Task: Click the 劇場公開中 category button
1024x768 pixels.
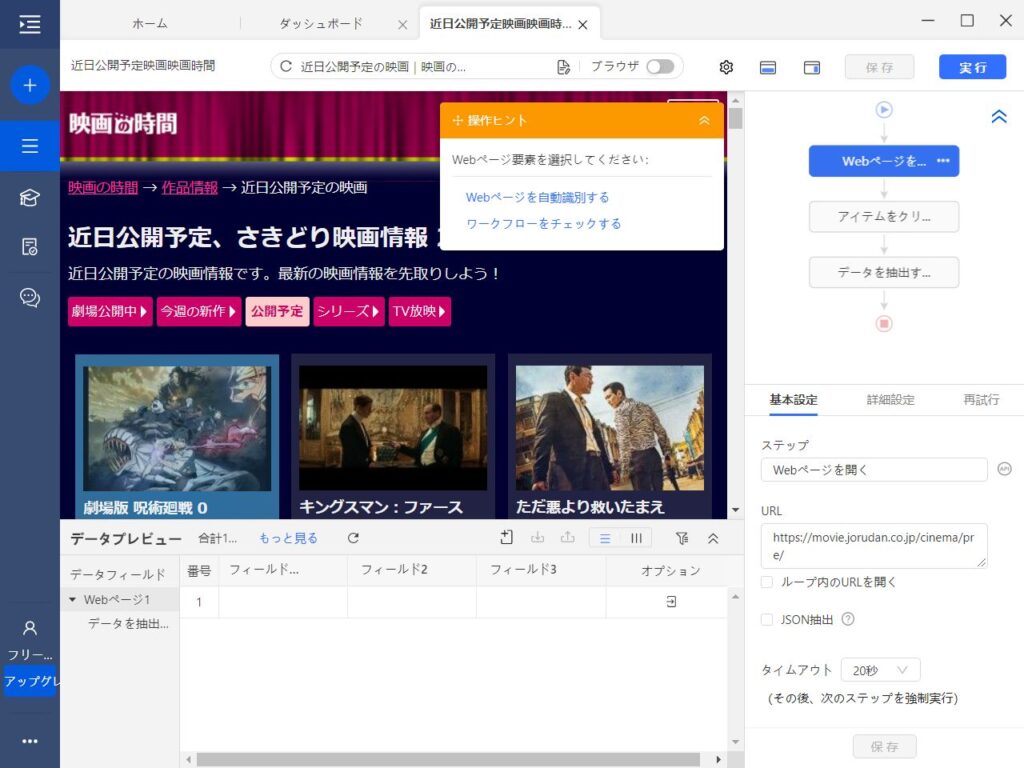Action: click(110, 311)
